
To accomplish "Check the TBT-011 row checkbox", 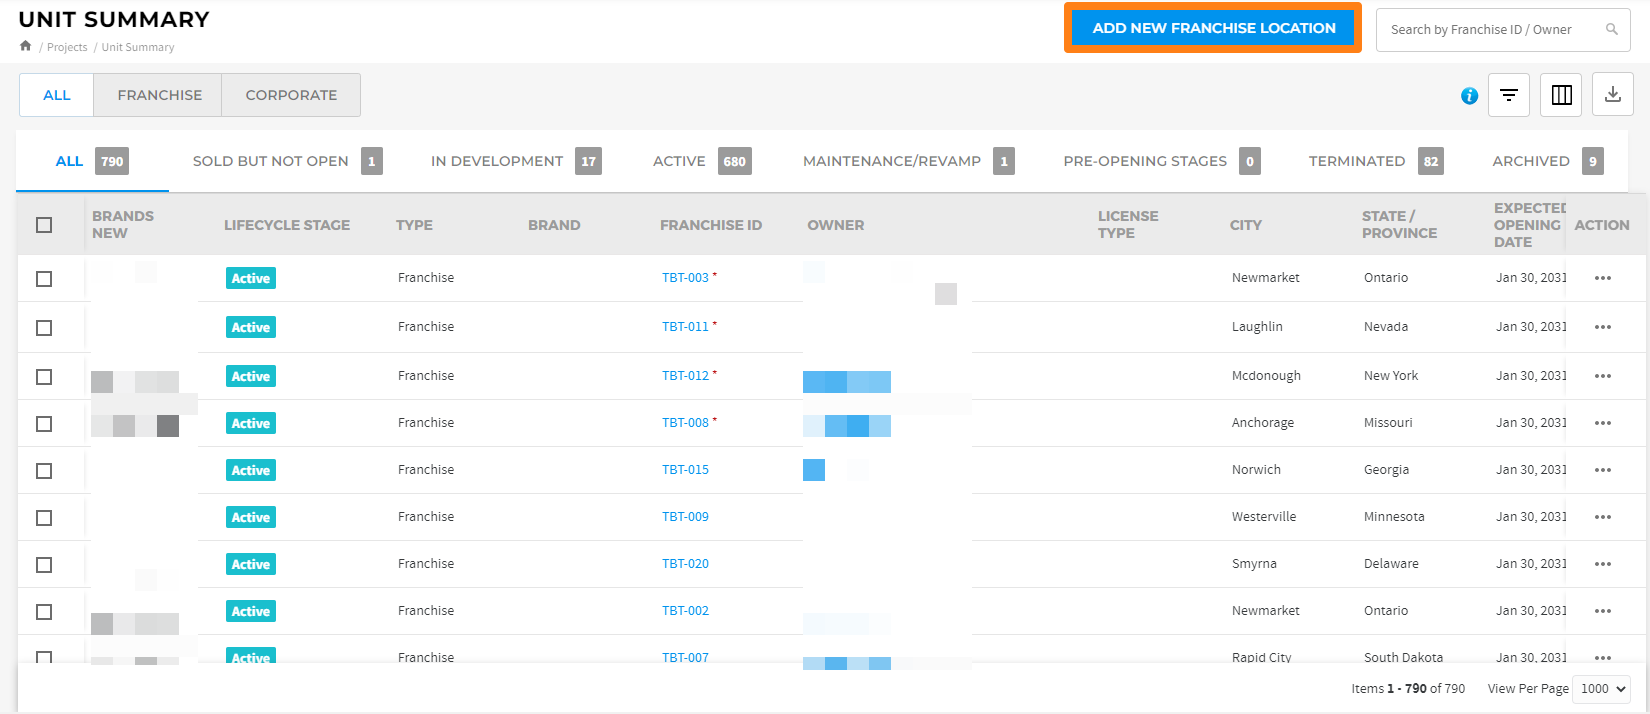I will click(44, 328).
